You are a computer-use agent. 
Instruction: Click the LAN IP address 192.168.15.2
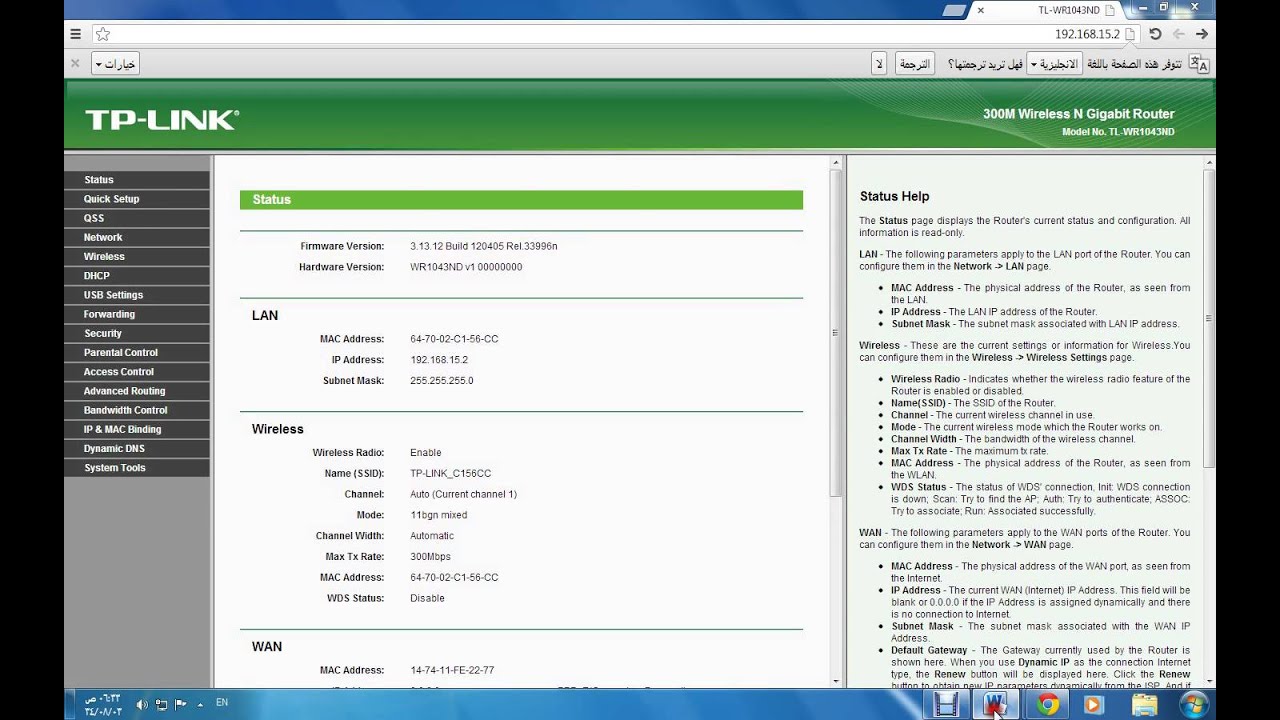tap(439, 360)
